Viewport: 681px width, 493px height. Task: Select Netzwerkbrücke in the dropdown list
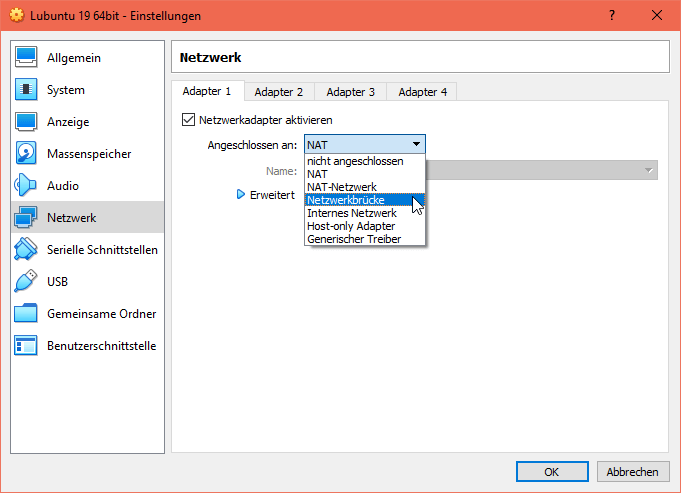pyautogui.click(x=365, y=200)
